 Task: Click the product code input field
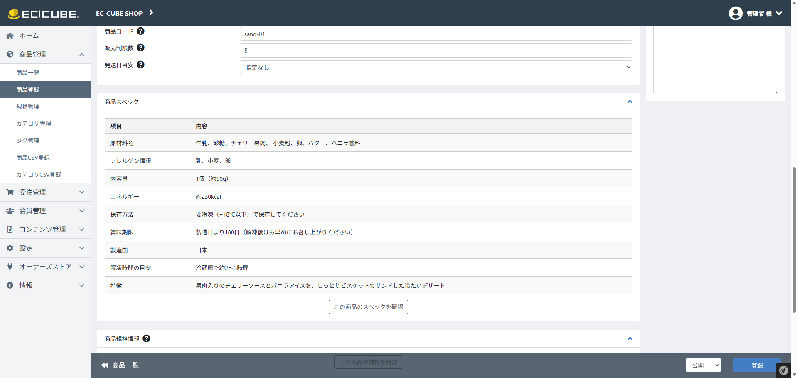(436, 34)
